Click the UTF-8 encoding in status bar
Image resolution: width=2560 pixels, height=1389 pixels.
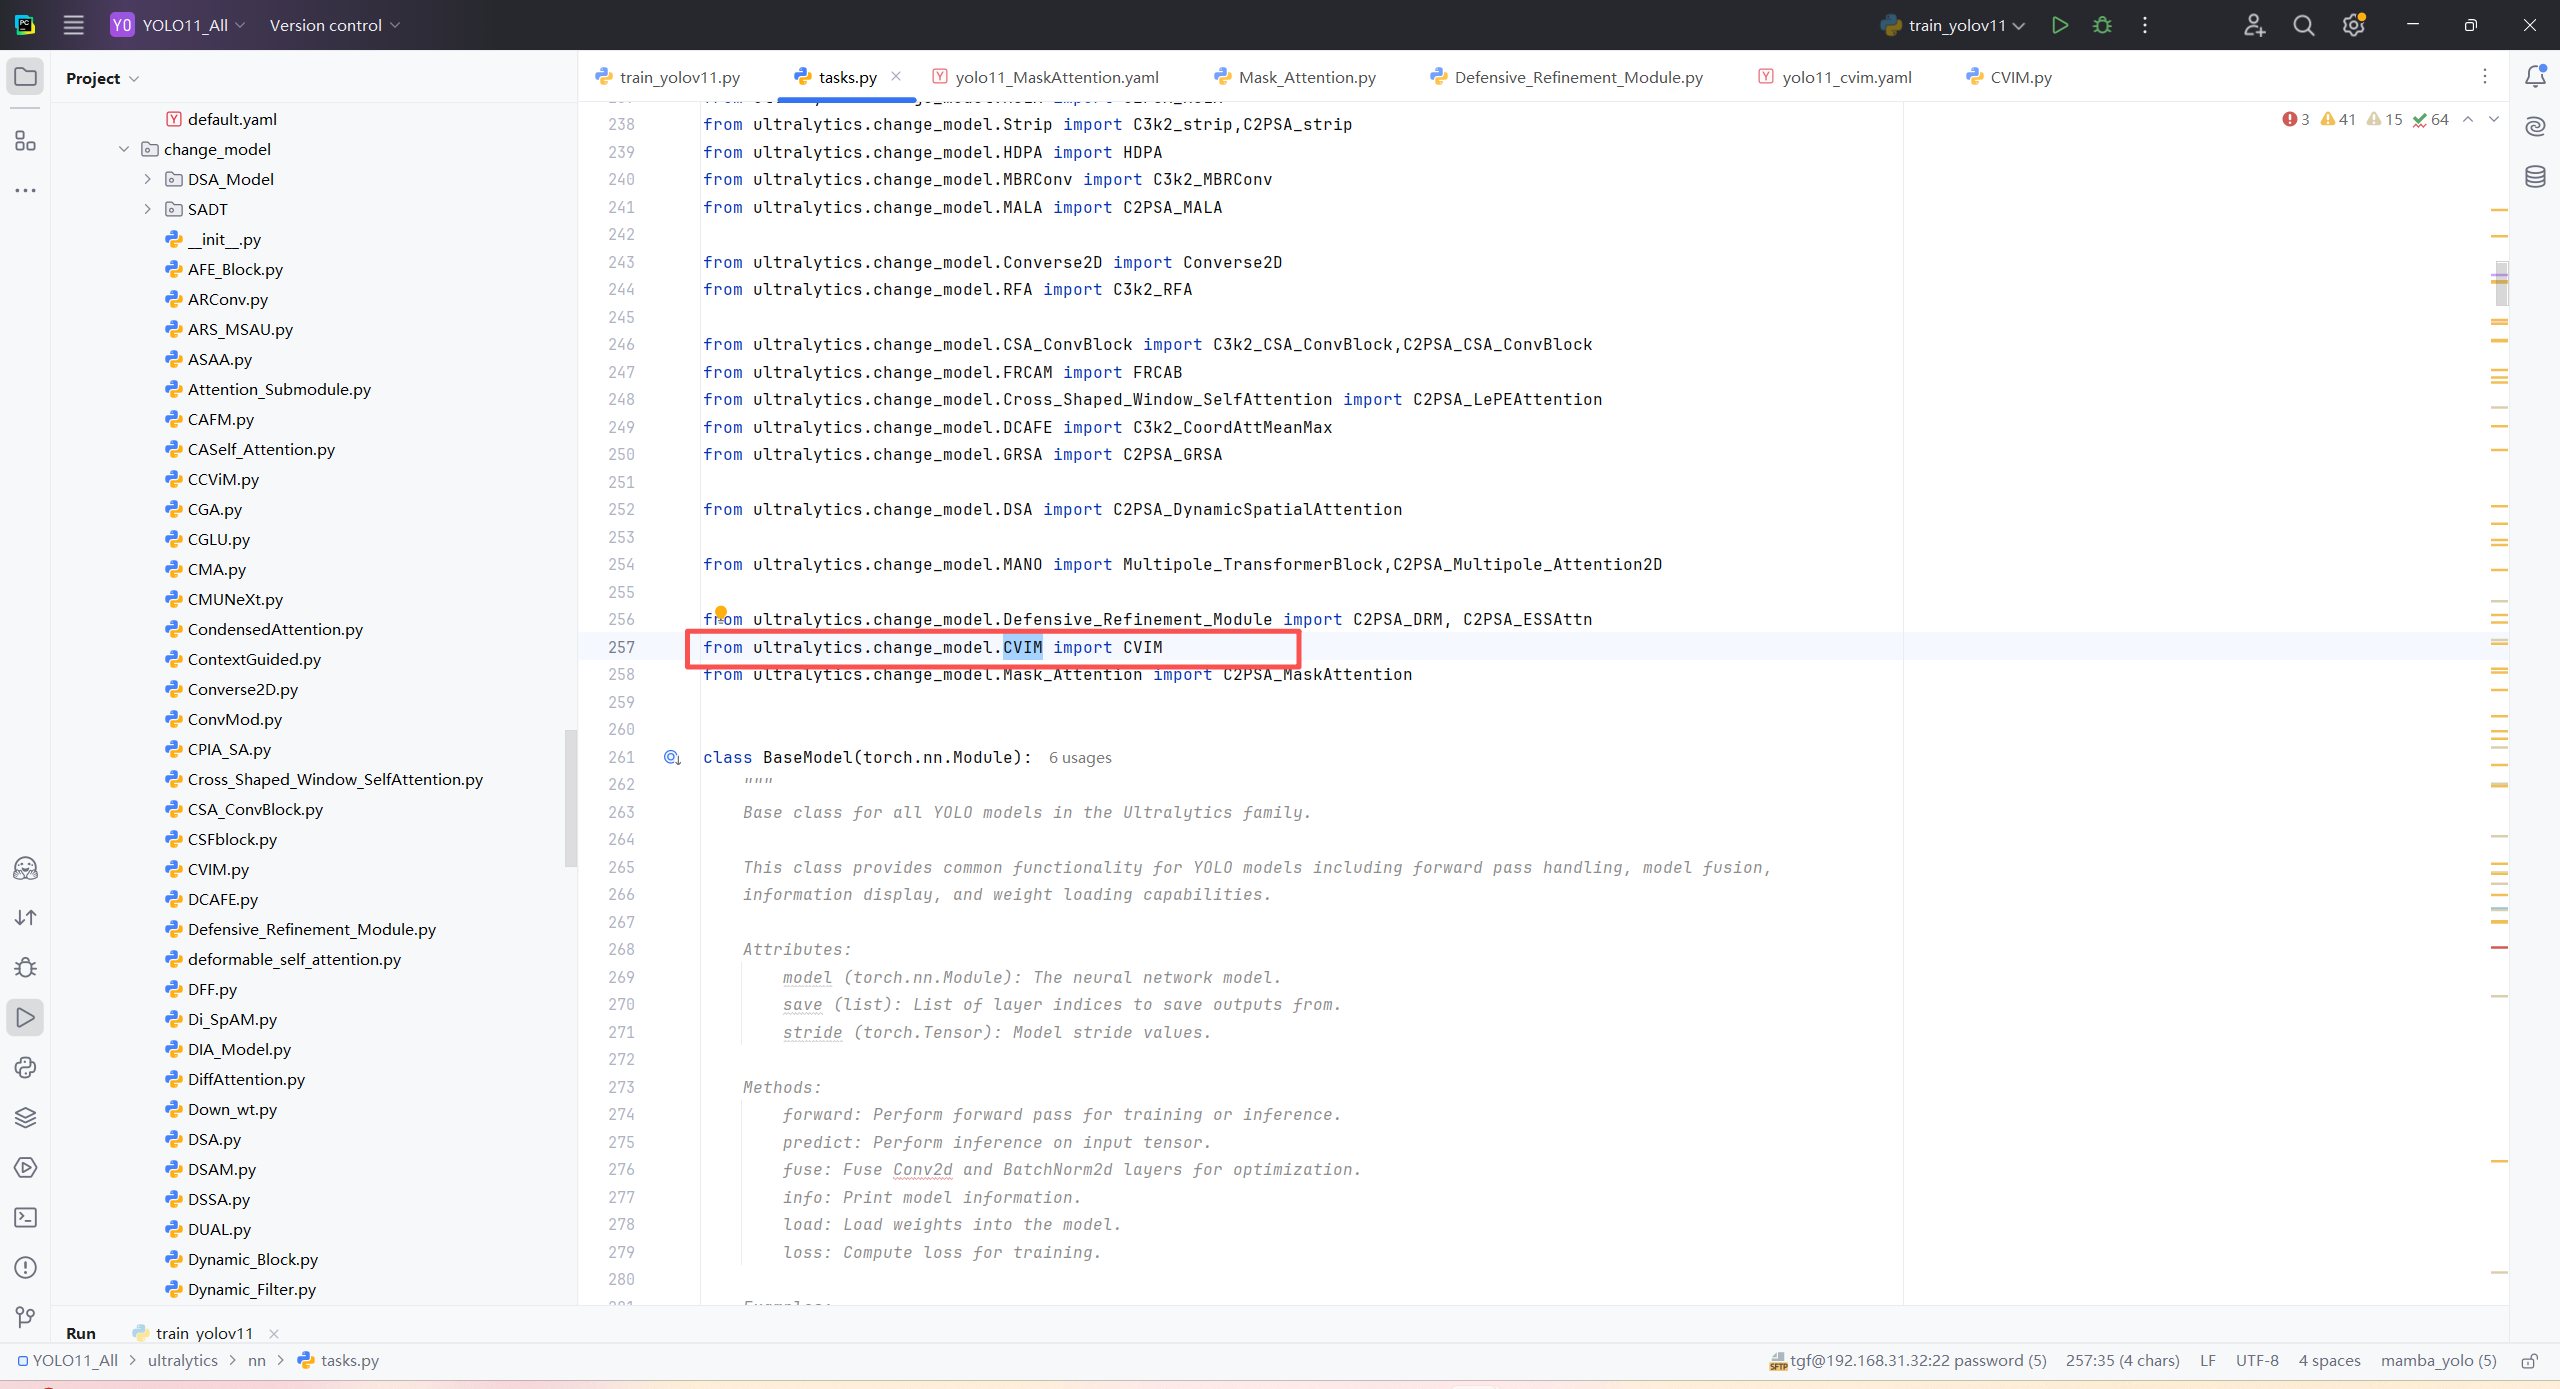coord(2256,1361)
